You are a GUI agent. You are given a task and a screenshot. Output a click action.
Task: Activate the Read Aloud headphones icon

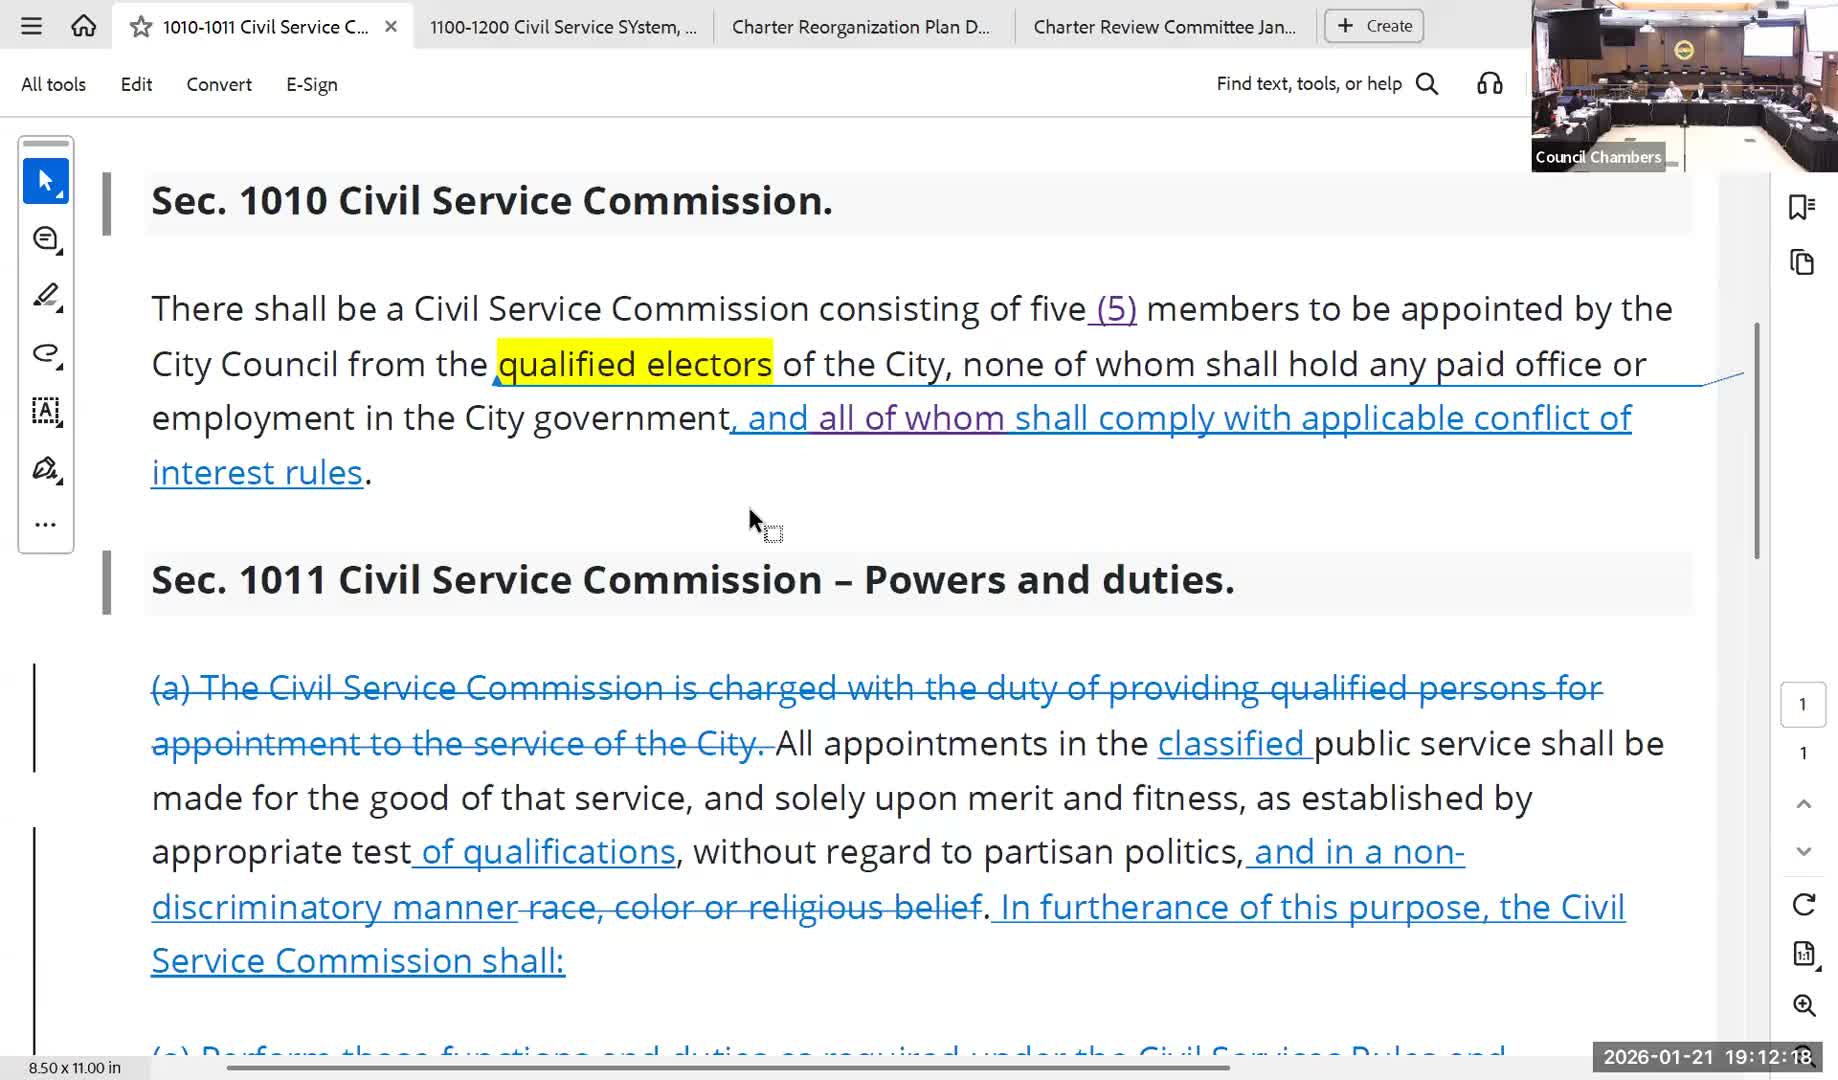click(x=1488, y=84)
